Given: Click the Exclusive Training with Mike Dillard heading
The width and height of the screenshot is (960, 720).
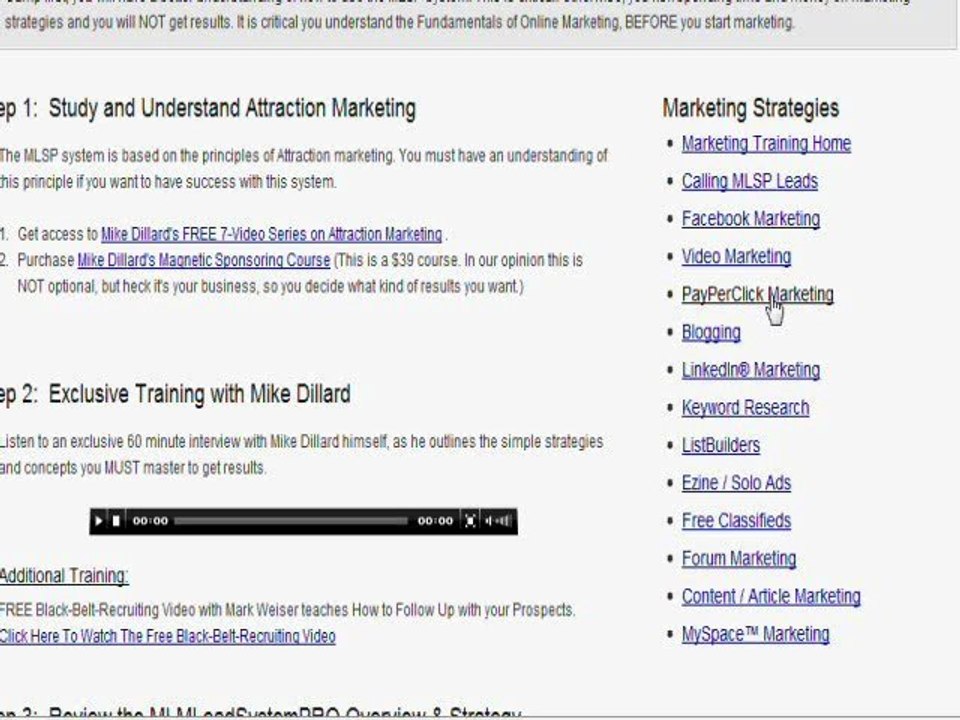Looking at the screenshot, I should pos(200,394).
